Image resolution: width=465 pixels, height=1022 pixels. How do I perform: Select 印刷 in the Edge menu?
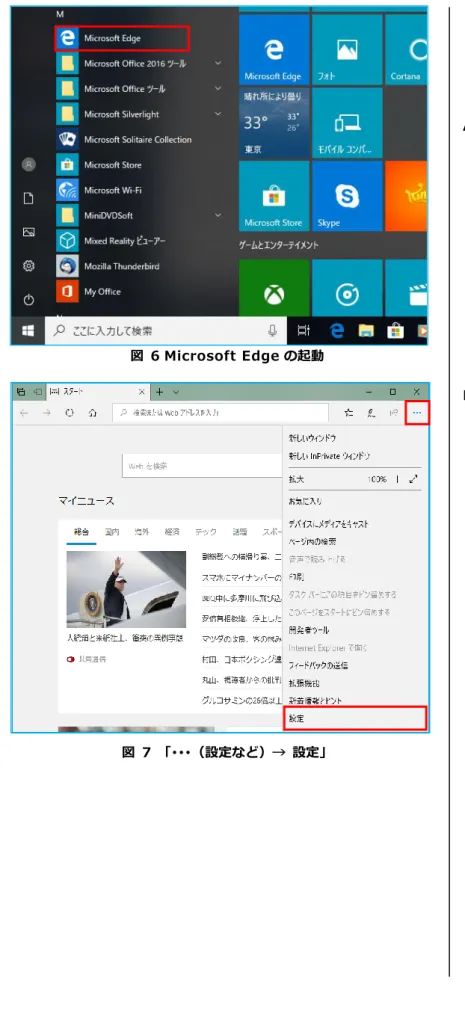[x=297, y=577]
